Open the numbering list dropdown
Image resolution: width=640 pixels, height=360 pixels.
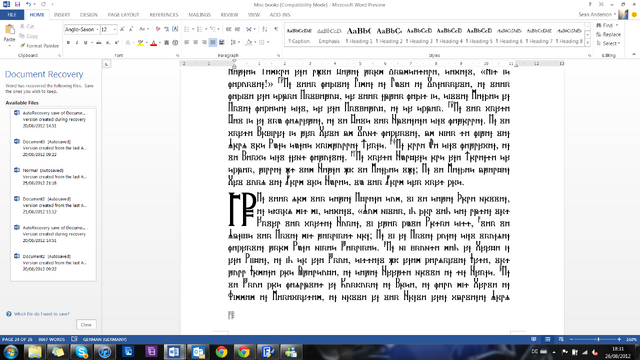206,29
